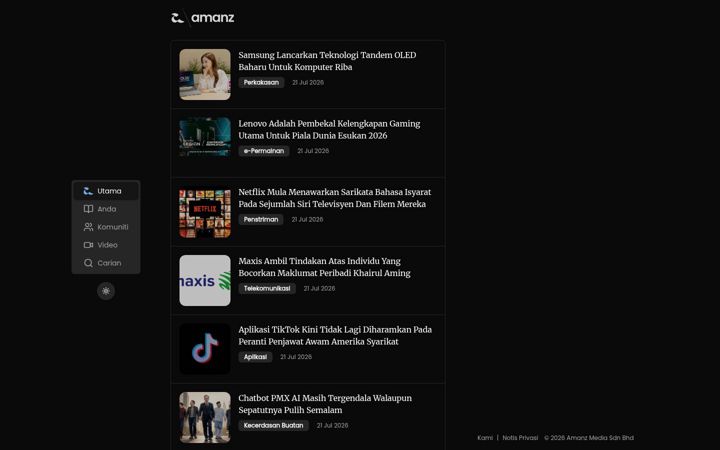Click the Maxis logo thumbnail
Viewport: 720px width, 450px height.
tap(205, 281)
